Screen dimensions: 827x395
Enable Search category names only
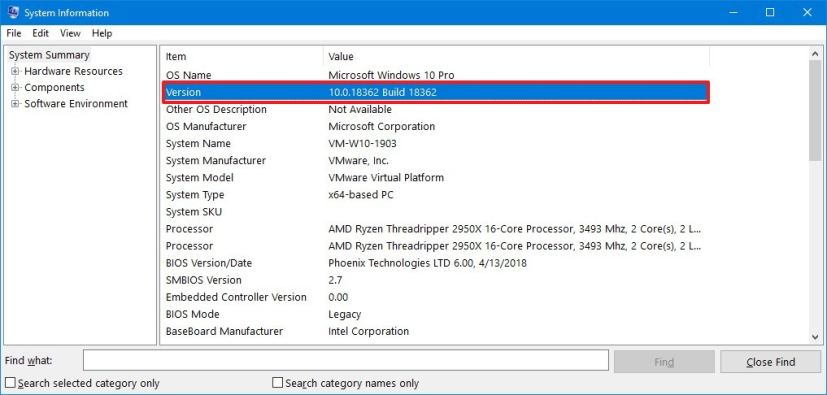pos(277,383)
